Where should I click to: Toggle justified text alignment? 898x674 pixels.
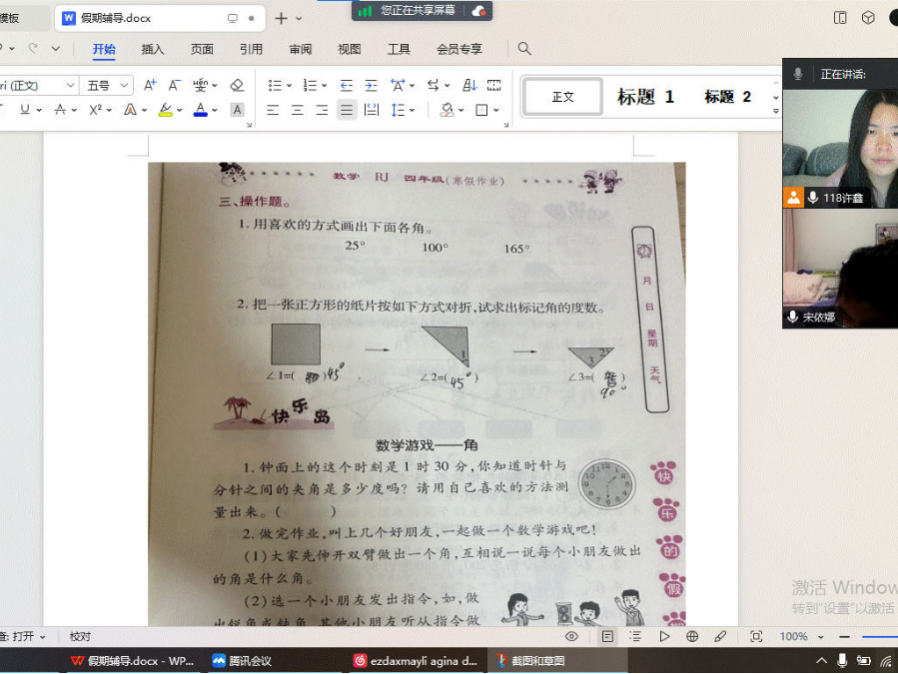[346, 110]
